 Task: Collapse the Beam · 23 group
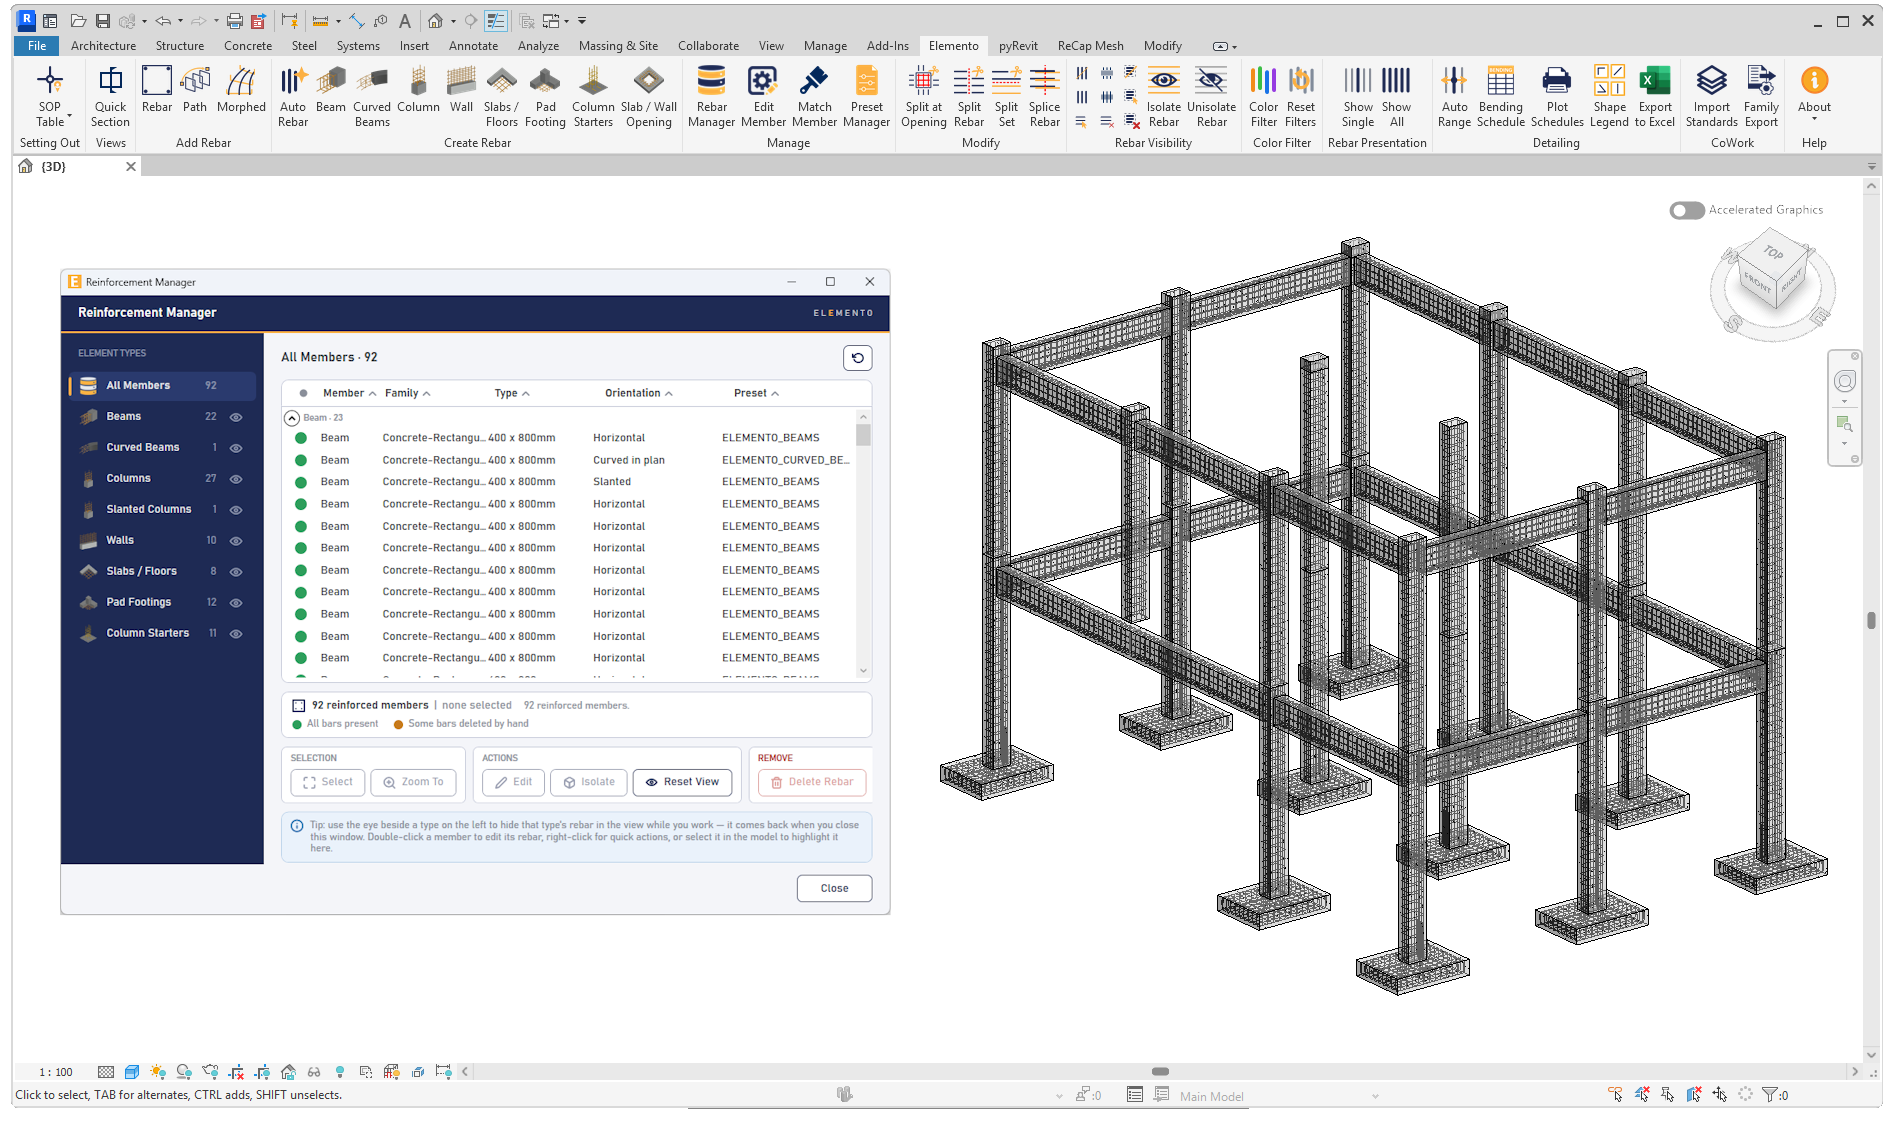292,418
